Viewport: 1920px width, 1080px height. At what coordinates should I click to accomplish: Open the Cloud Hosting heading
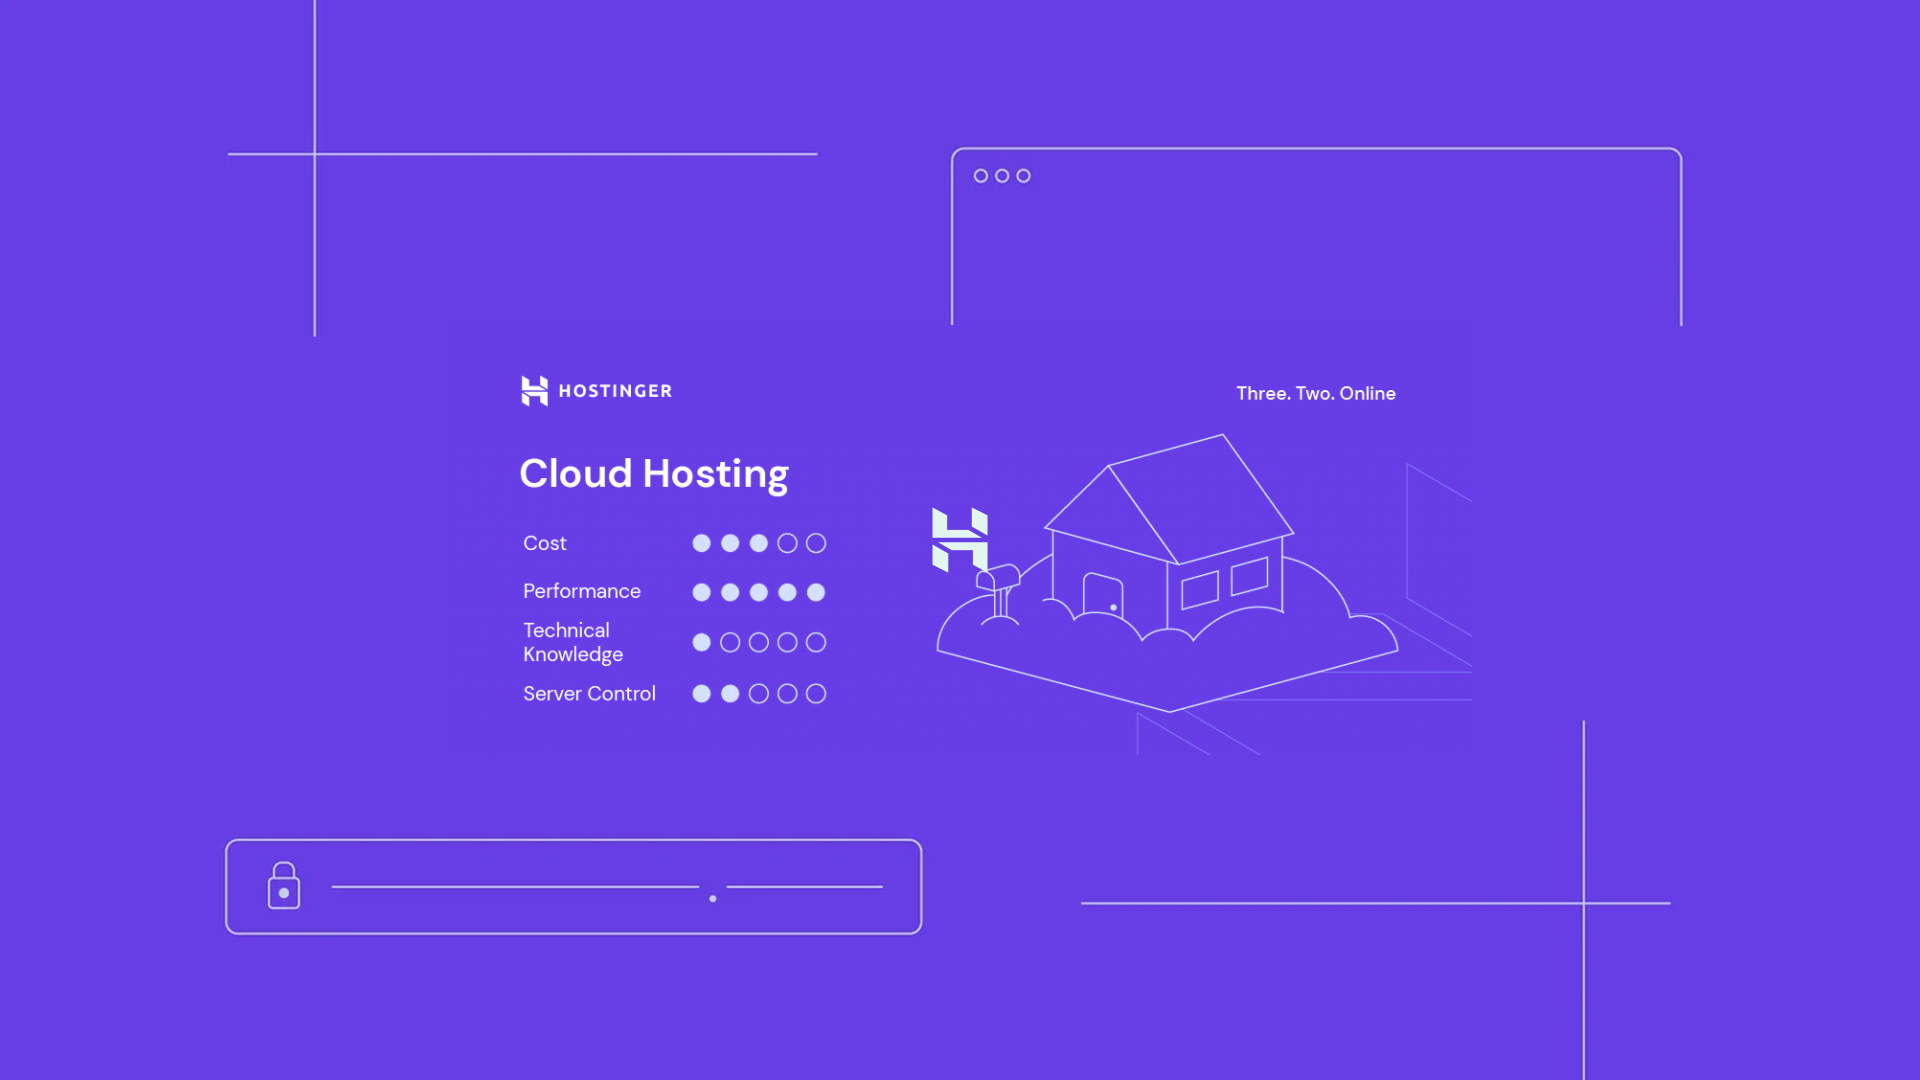click(654, 473)
